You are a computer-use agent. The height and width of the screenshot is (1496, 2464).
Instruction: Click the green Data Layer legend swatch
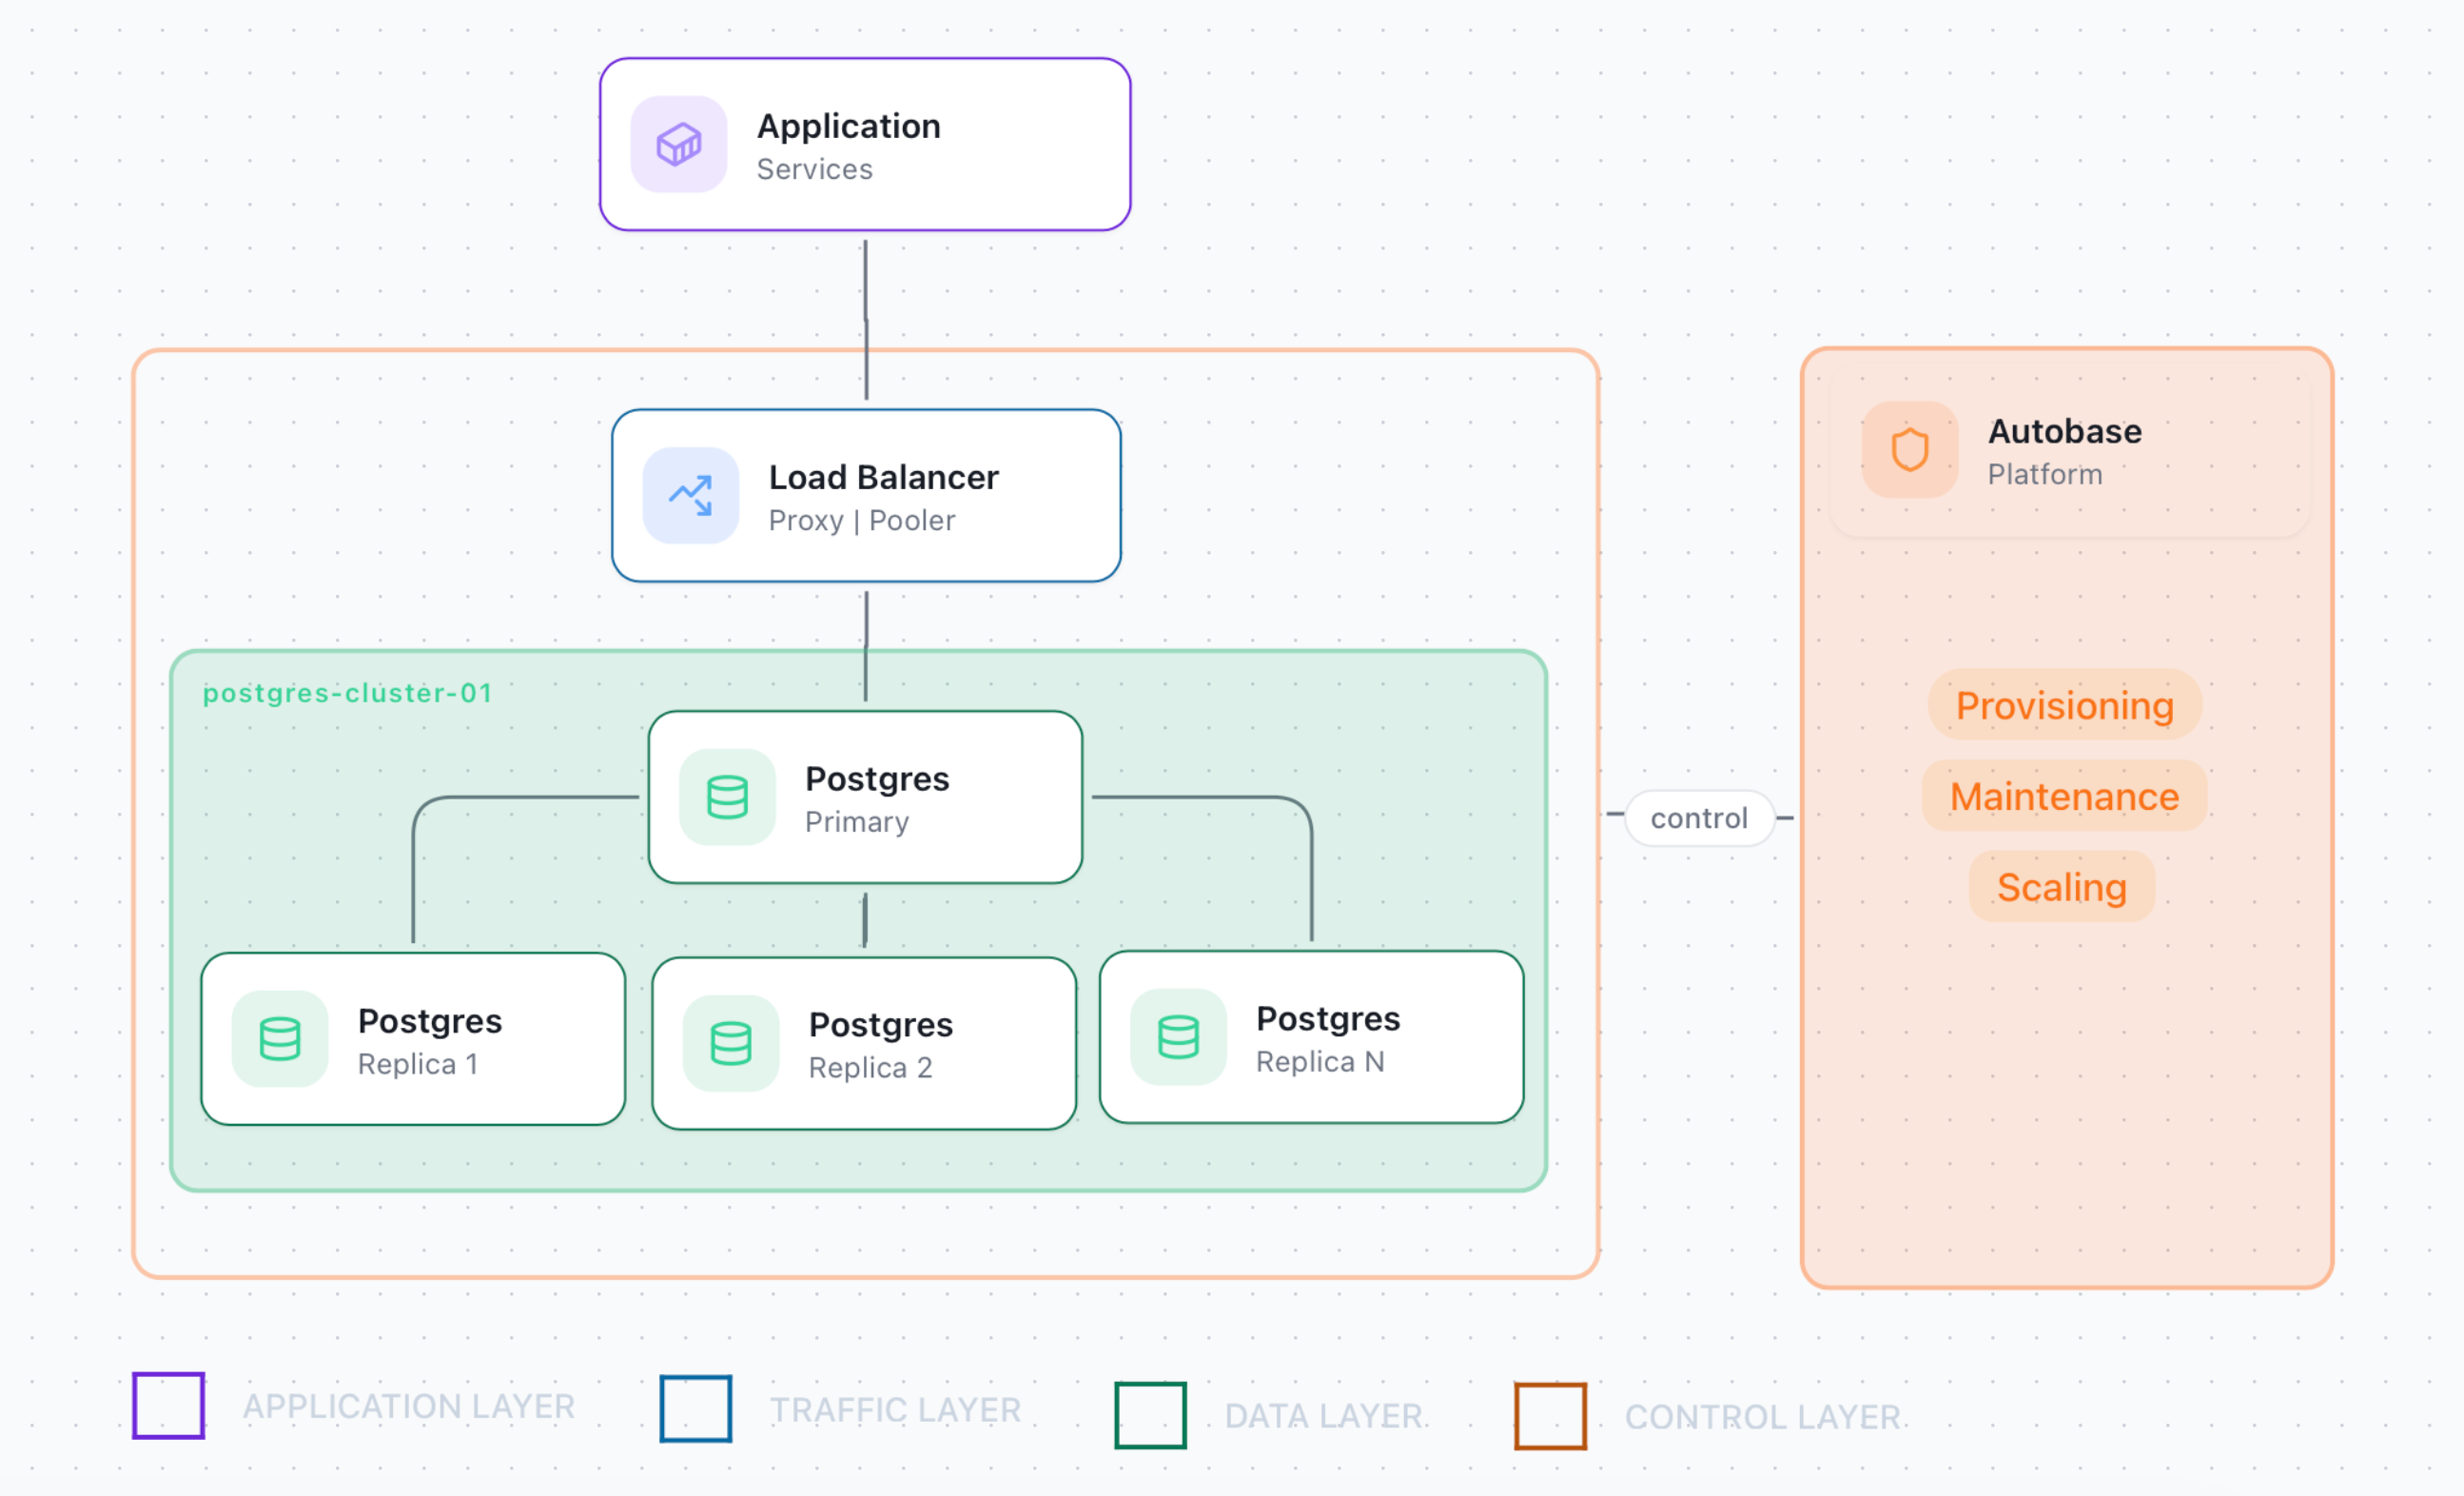(1151, 1415)
